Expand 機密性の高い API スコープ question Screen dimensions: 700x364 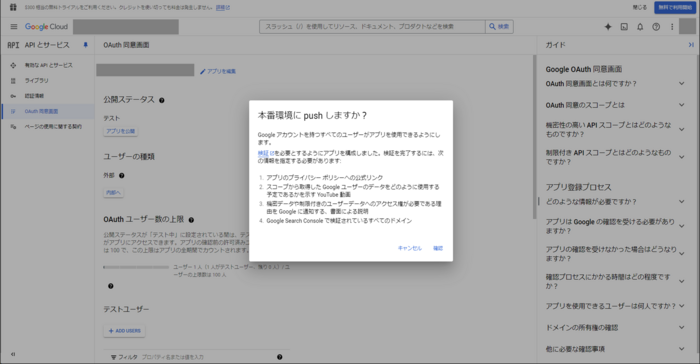pos(615,130)
